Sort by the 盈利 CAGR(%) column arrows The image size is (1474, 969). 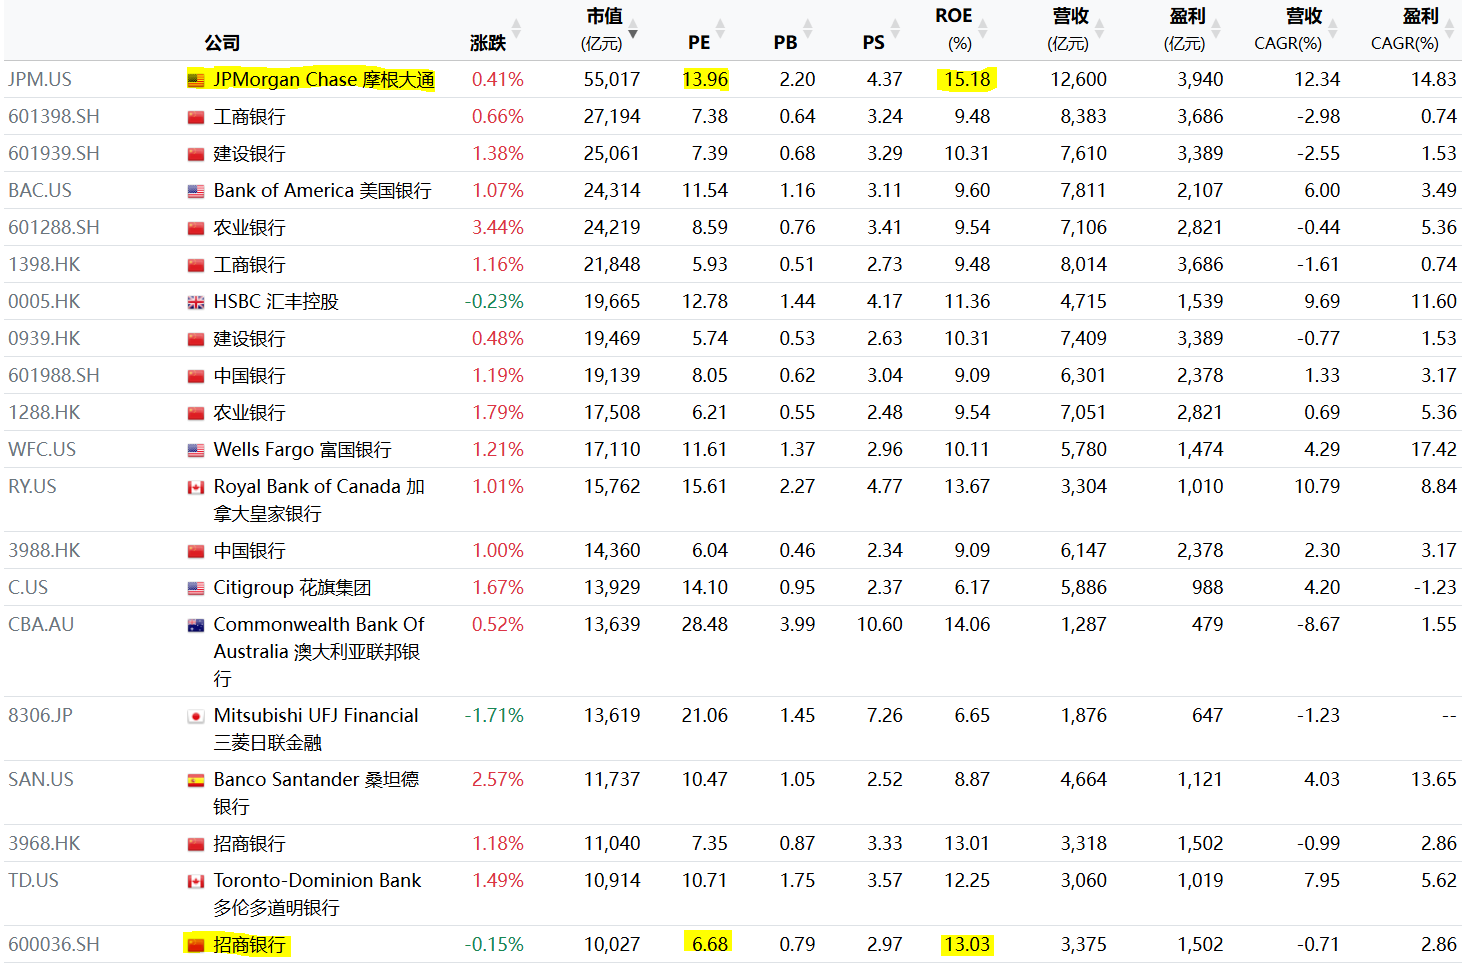point(1449,29)
